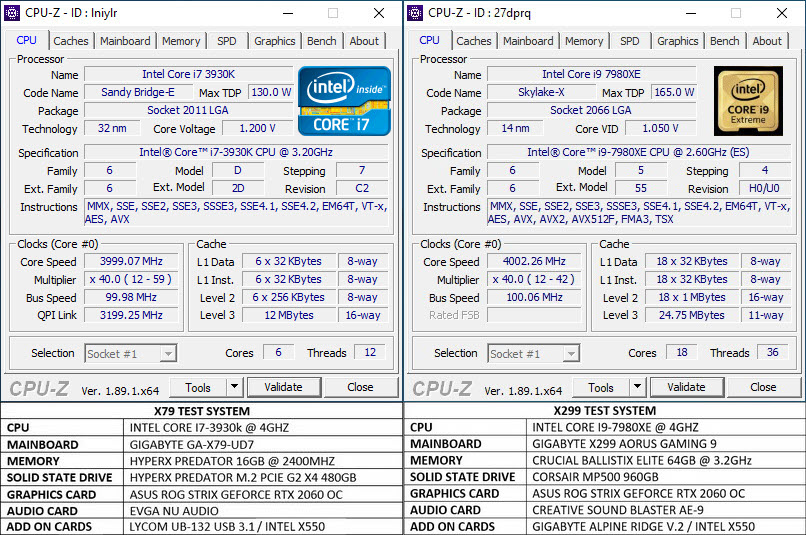
Task: Click the Code Name value Skylake-X
Action: [541, 92]
